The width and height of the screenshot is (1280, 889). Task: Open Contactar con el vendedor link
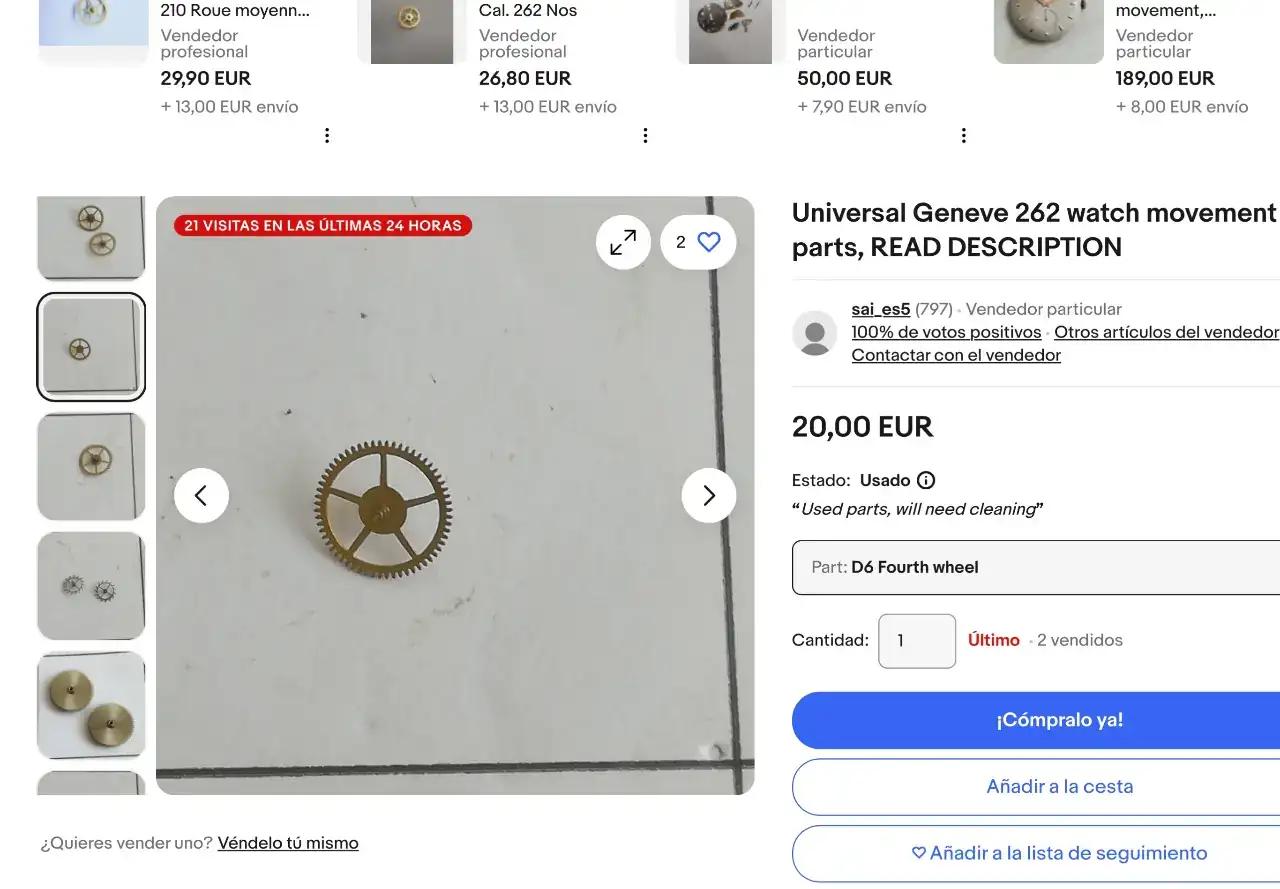coord(956,355)
